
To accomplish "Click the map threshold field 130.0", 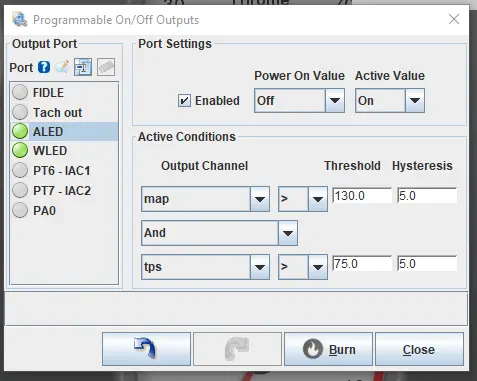I will tap(362, 196).
